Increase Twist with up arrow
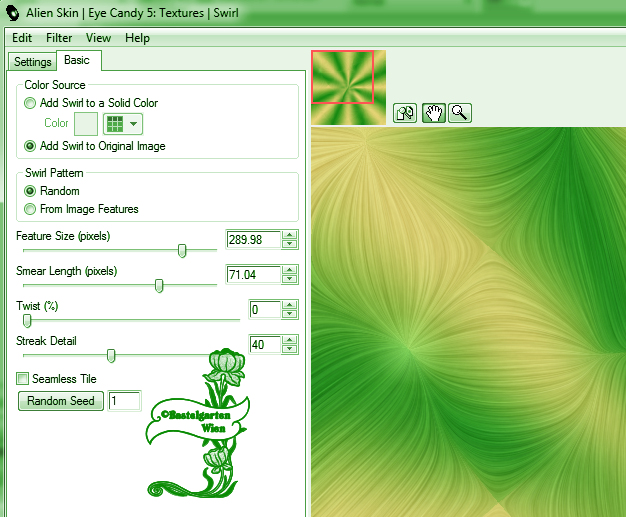 click(290, 305)
